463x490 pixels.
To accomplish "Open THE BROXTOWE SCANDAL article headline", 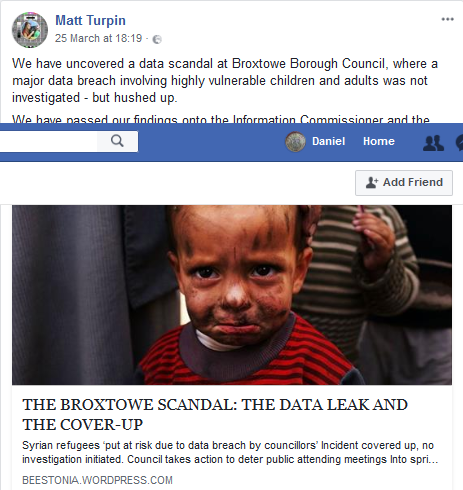I will tap(215, 415).
